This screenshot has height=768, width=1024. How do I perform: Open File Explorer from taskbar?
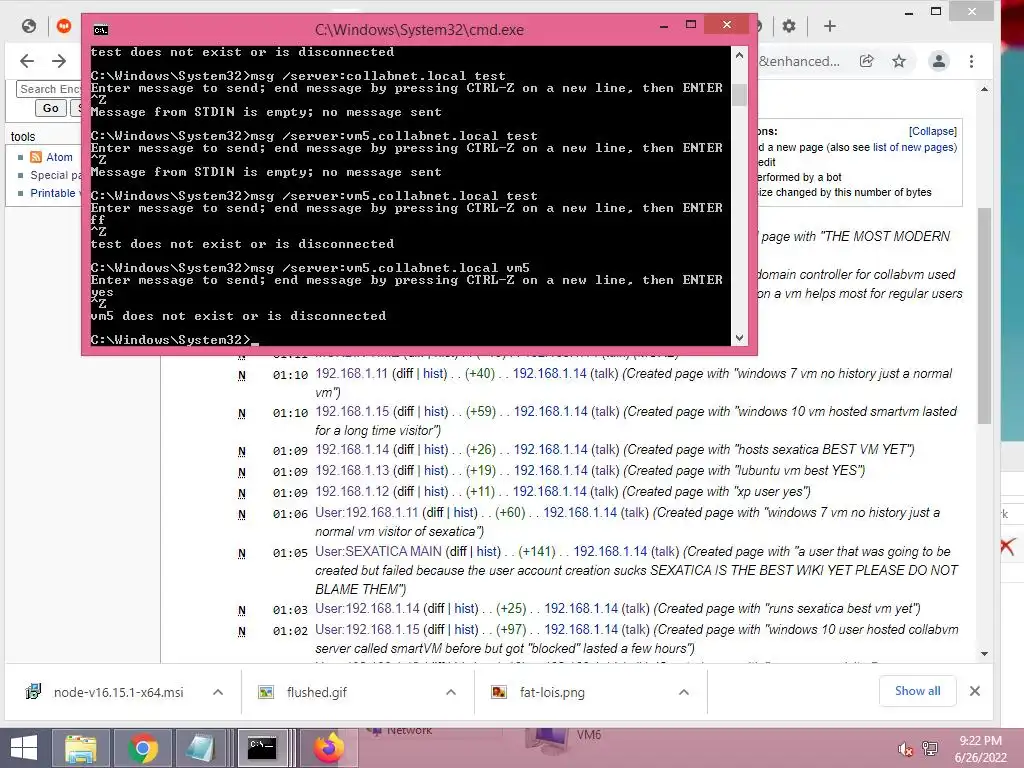pyautogui.click(x=81, y=748)
